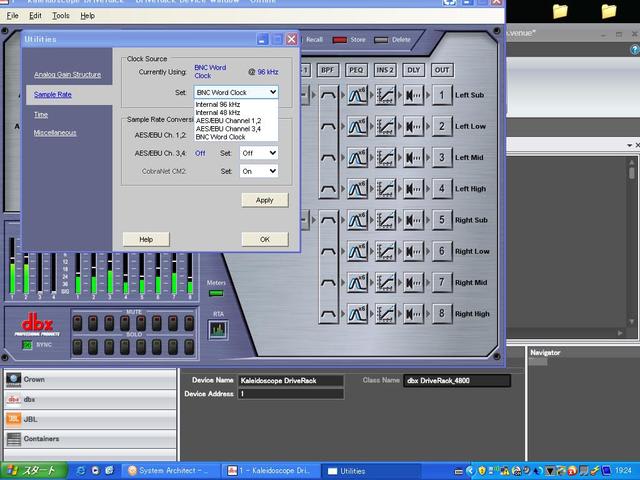Open delay block for Left Low

point(413,127)
